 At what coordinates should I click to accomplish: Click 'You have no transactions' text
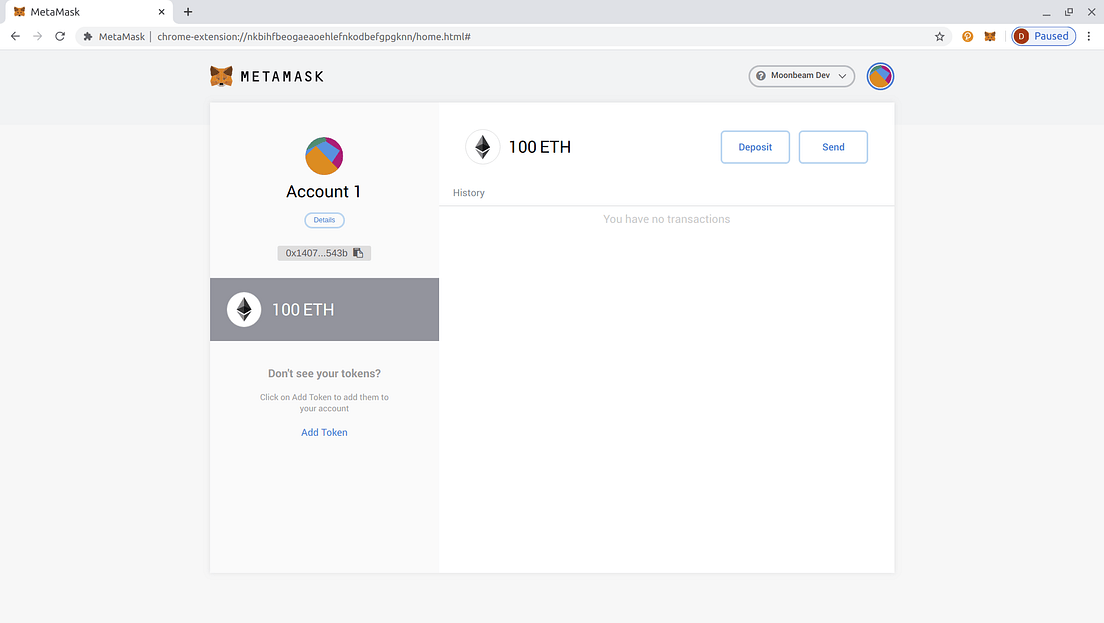pyautogui.click(x=667, y=219)
